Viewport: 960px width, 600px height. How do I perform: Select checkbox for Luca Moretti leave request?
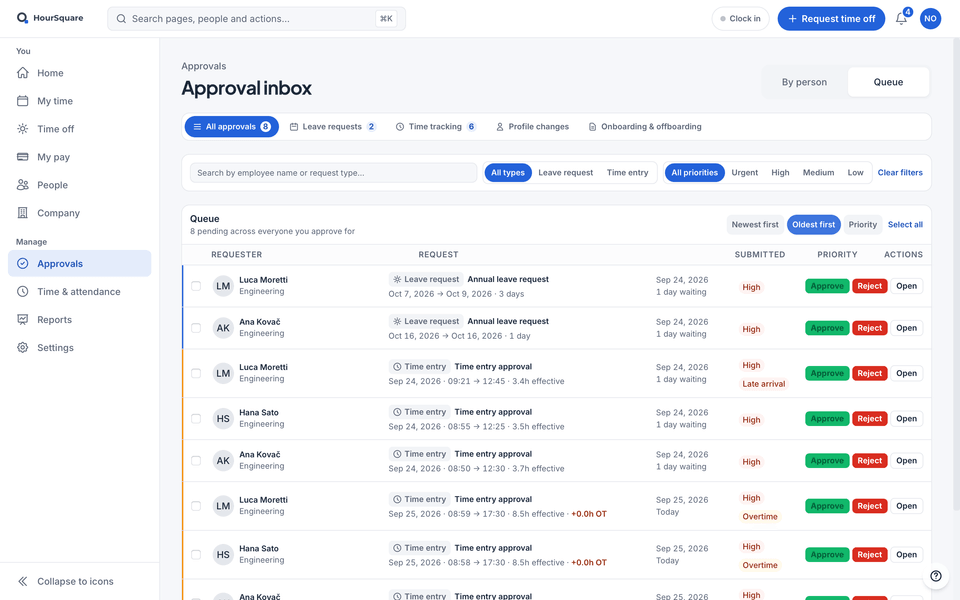196,286
